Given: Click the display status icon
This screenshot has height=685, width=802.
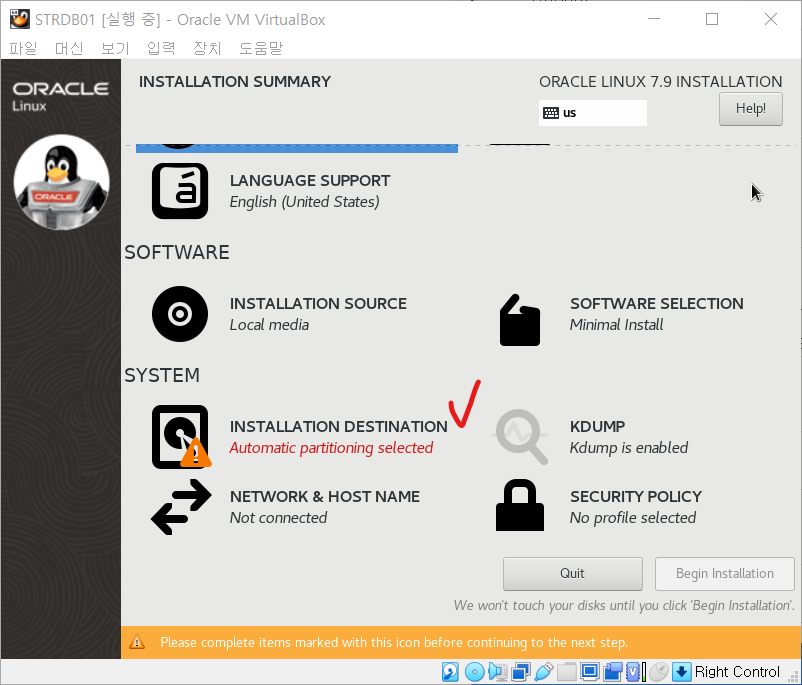Looking at the screenshot, I should point(589,671).
